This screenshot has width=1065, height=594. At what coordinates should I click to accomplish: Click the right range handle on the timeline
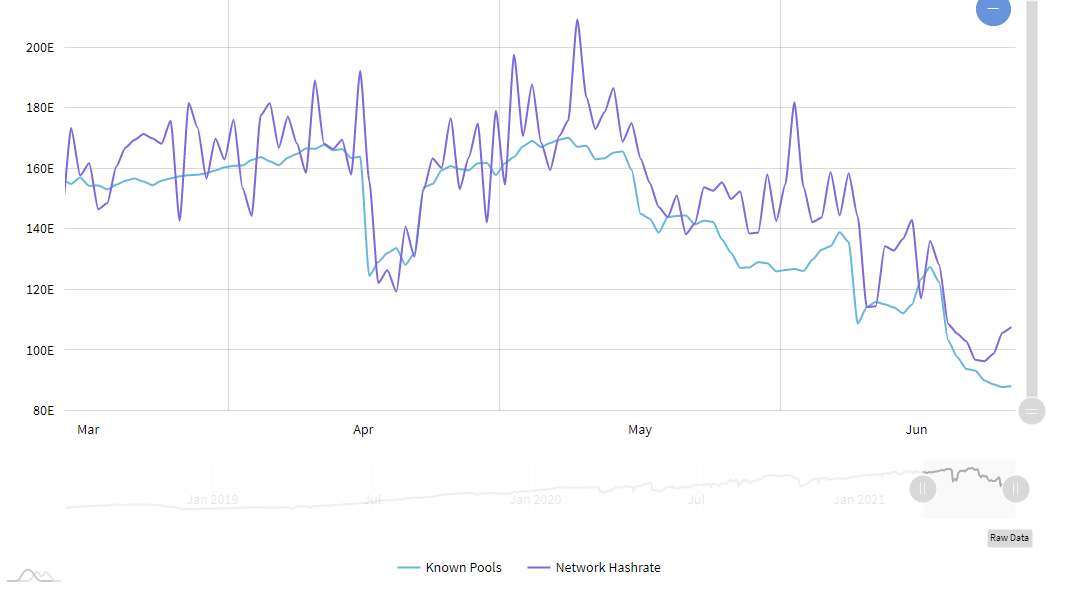(x=1016, y=489)
